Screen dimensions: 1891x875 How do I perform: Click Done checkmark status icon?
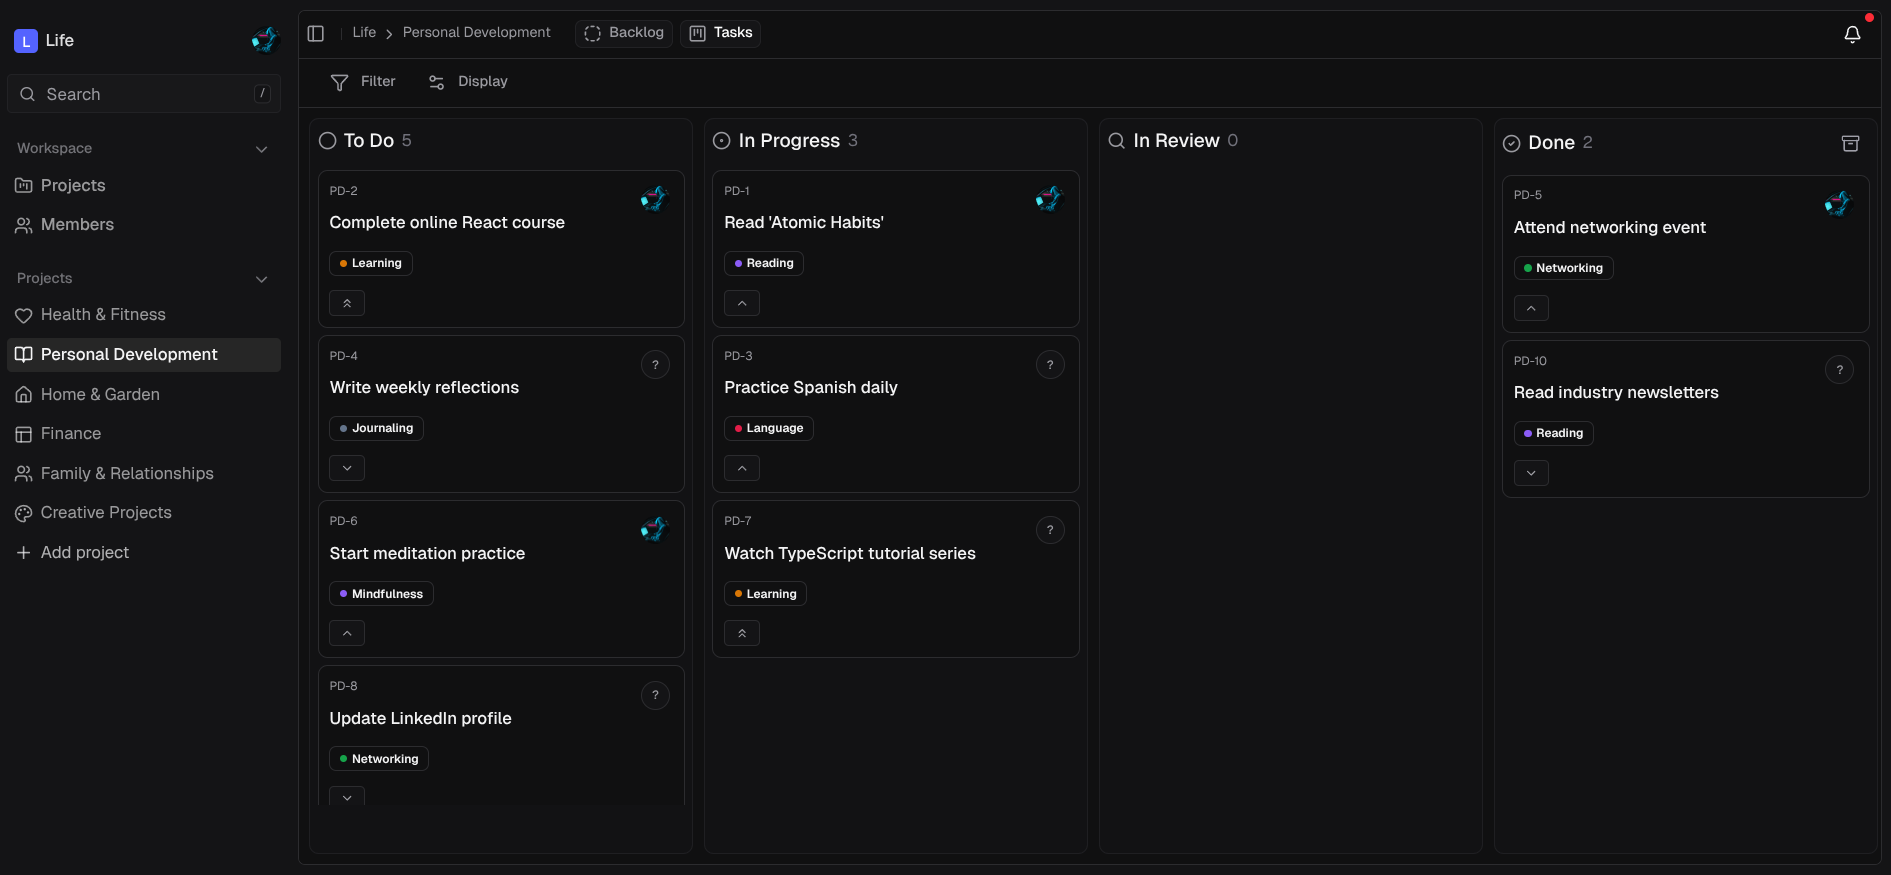coord(1512,143)
